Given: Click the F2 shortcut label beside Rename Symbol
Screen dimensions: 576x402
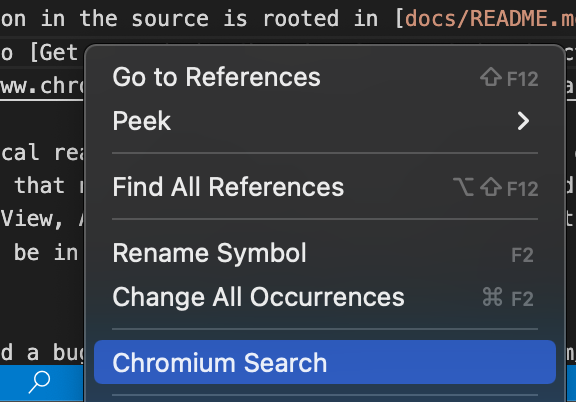Looking at the screenshot, I should (522, 254).
